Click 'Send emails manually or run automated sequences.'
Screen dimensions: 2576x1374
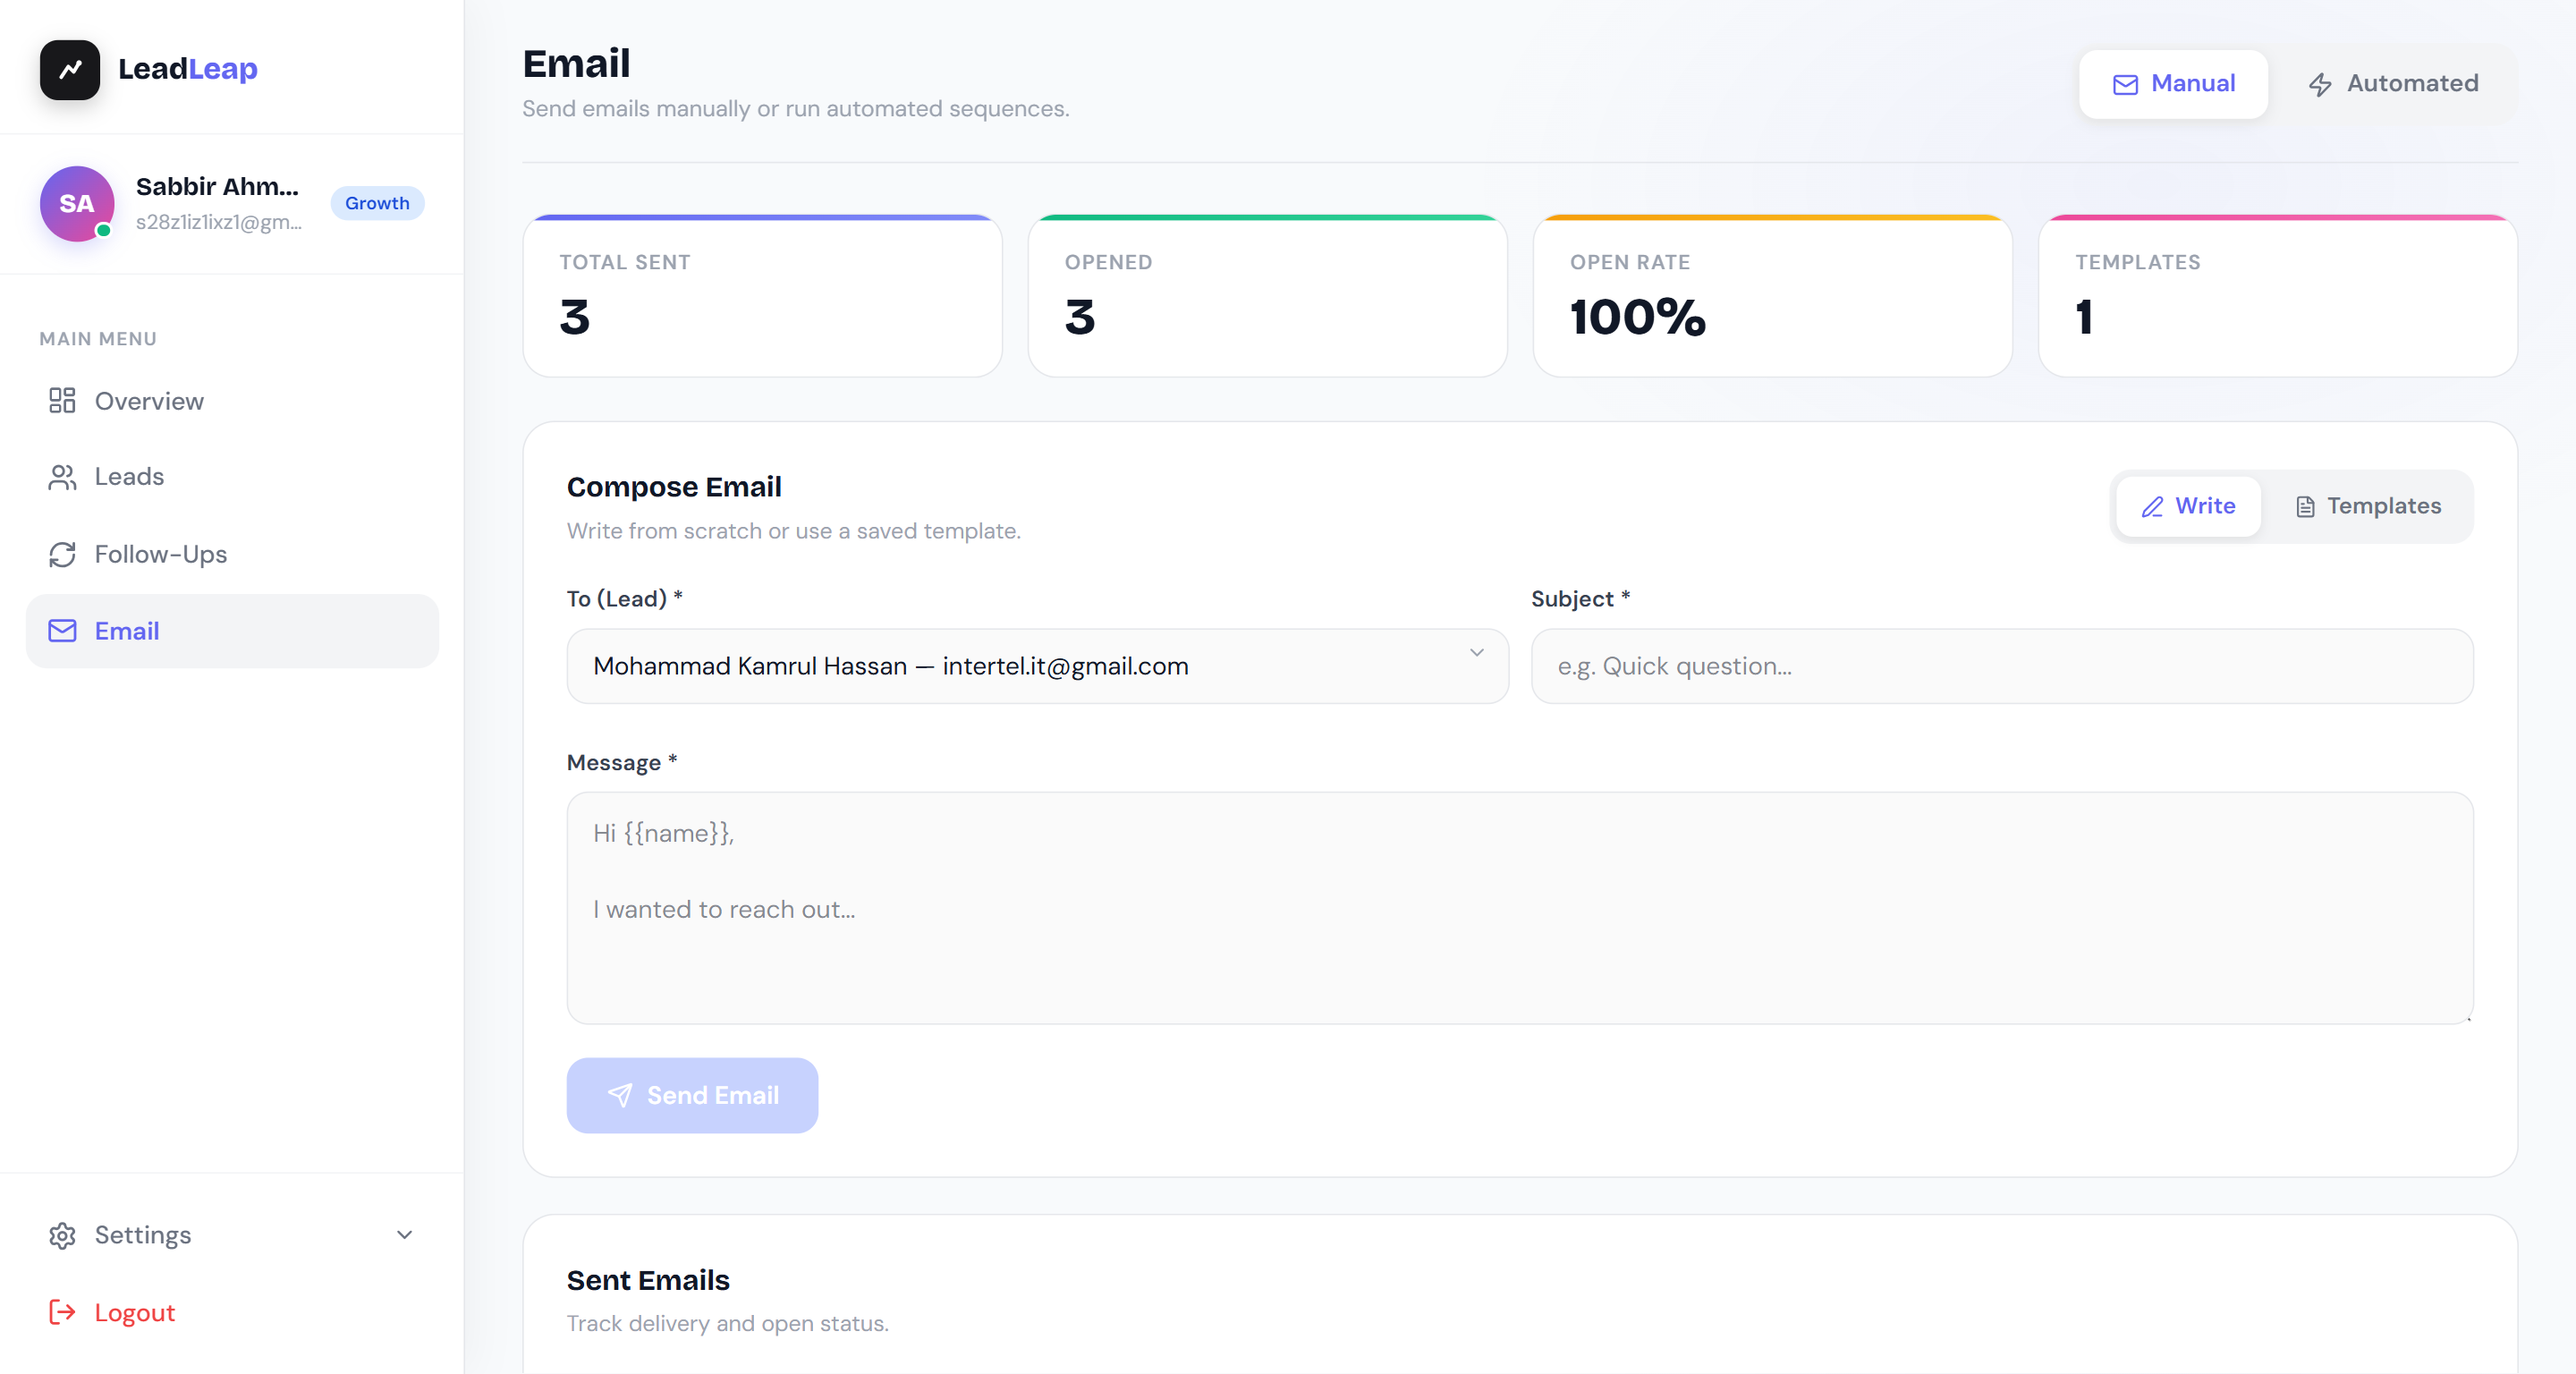796,108
